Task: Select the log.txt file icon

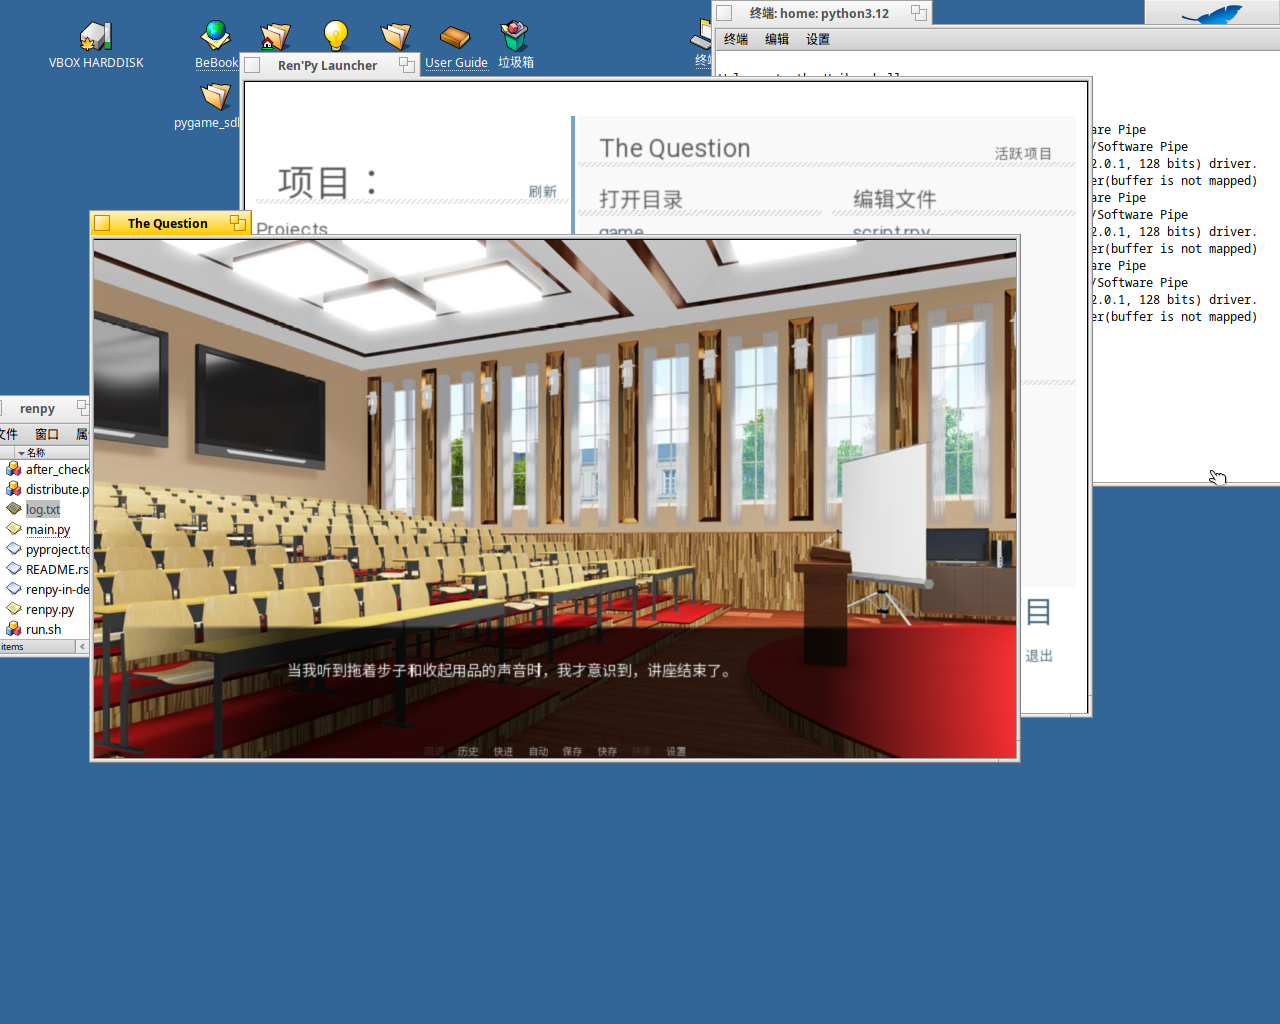Action: tap(14, 509)
